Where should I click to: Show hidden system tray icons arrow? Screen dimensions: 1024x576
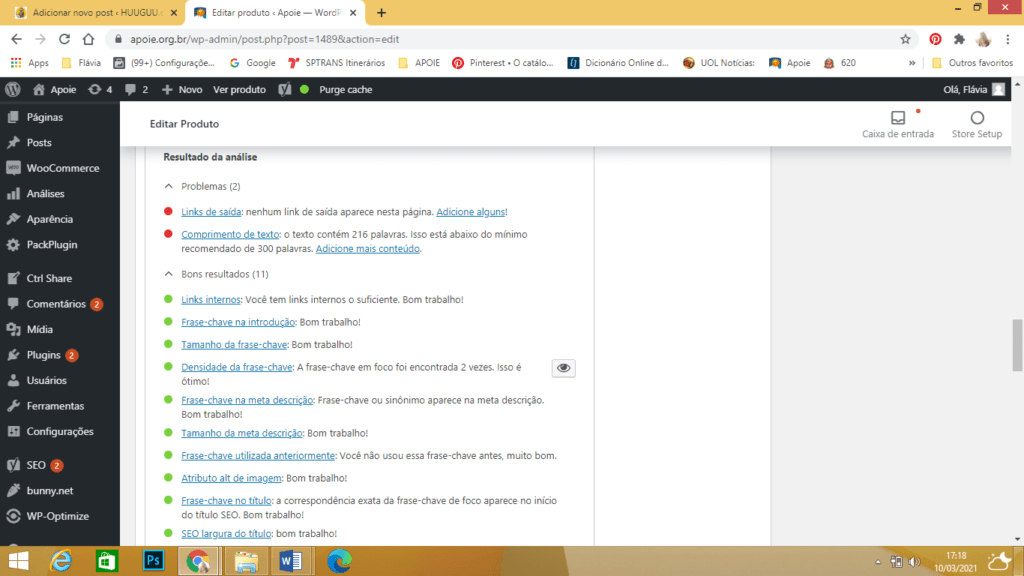(878, 562)
